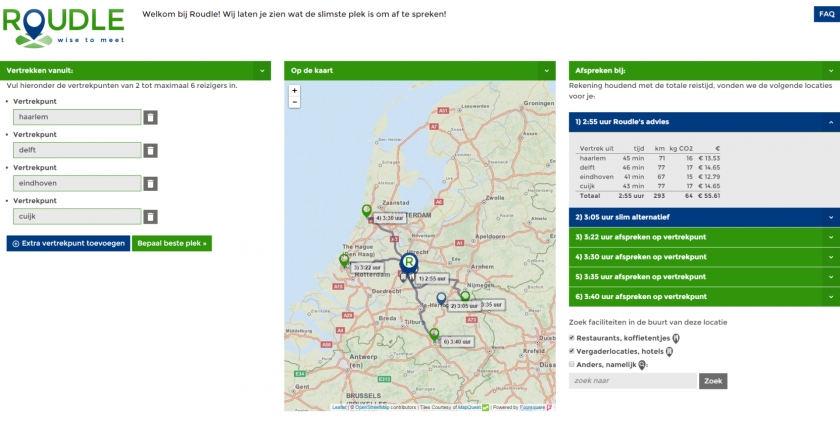The width and height of the screenshot is (840, 430).
Task: Click the '1) 2:55 uur' map label
Action: pos(432,279)
